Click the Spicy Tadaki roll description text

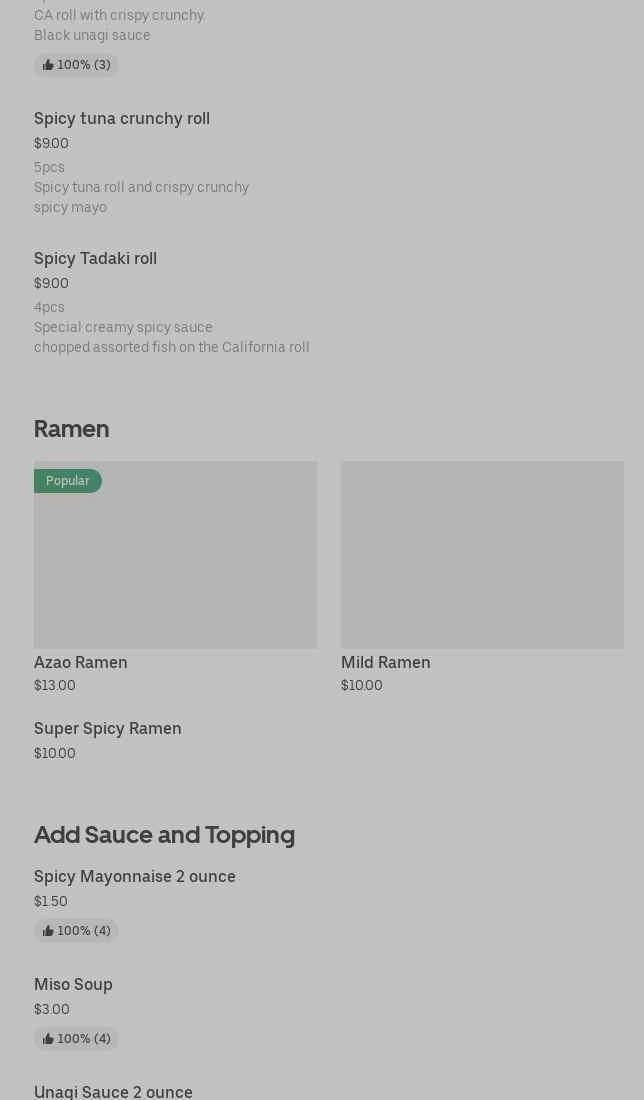(x=171, y=338)
